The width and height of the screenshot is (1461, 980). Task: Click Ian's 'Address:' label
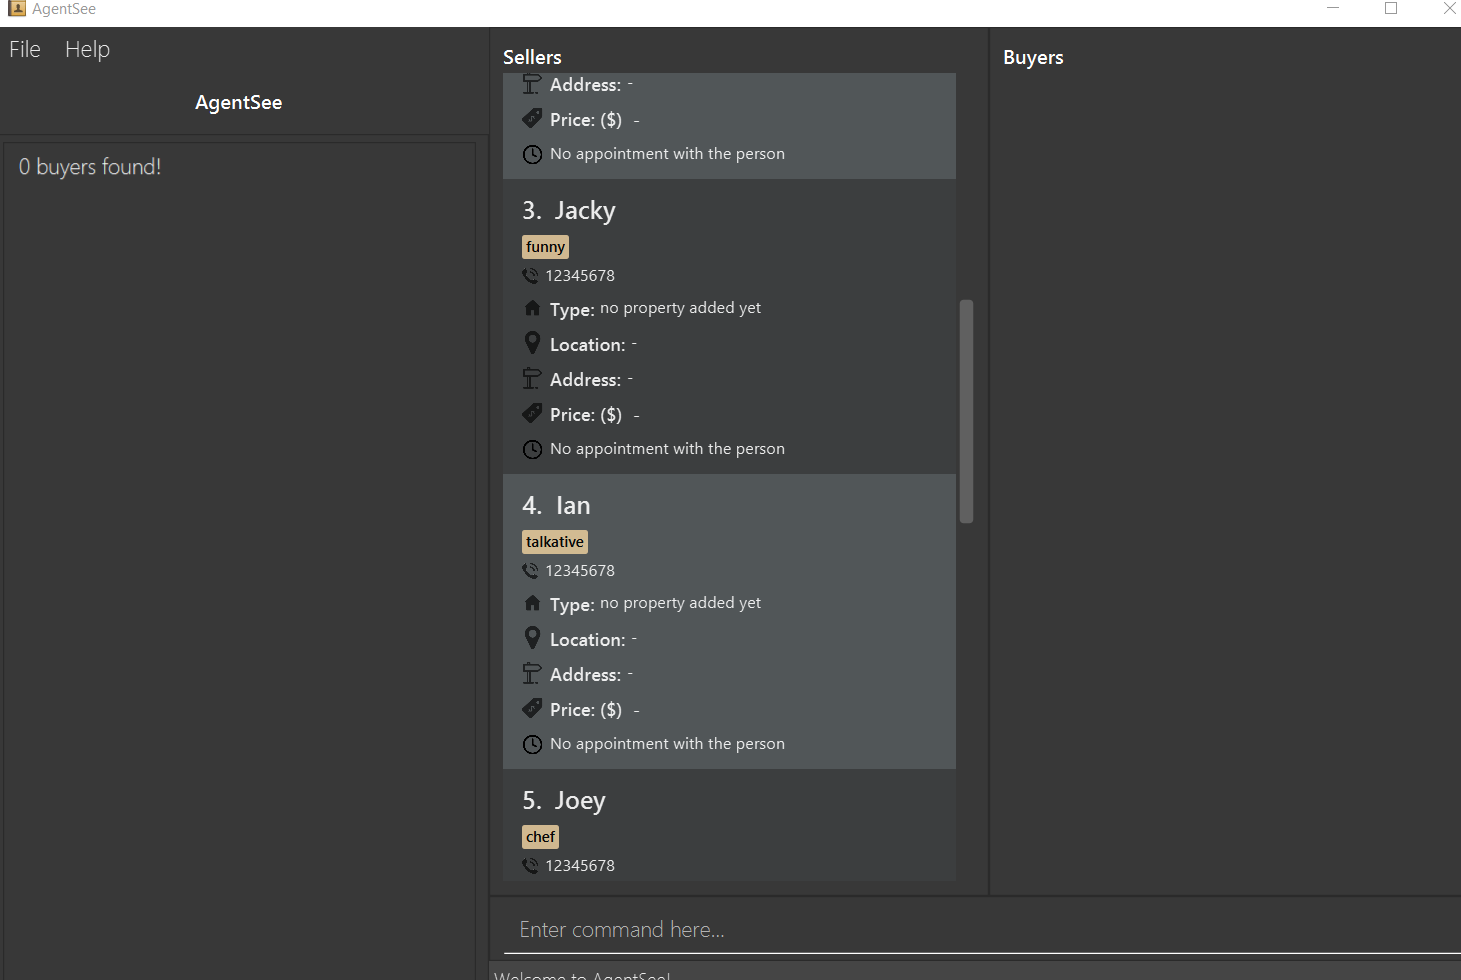[585, 675]
